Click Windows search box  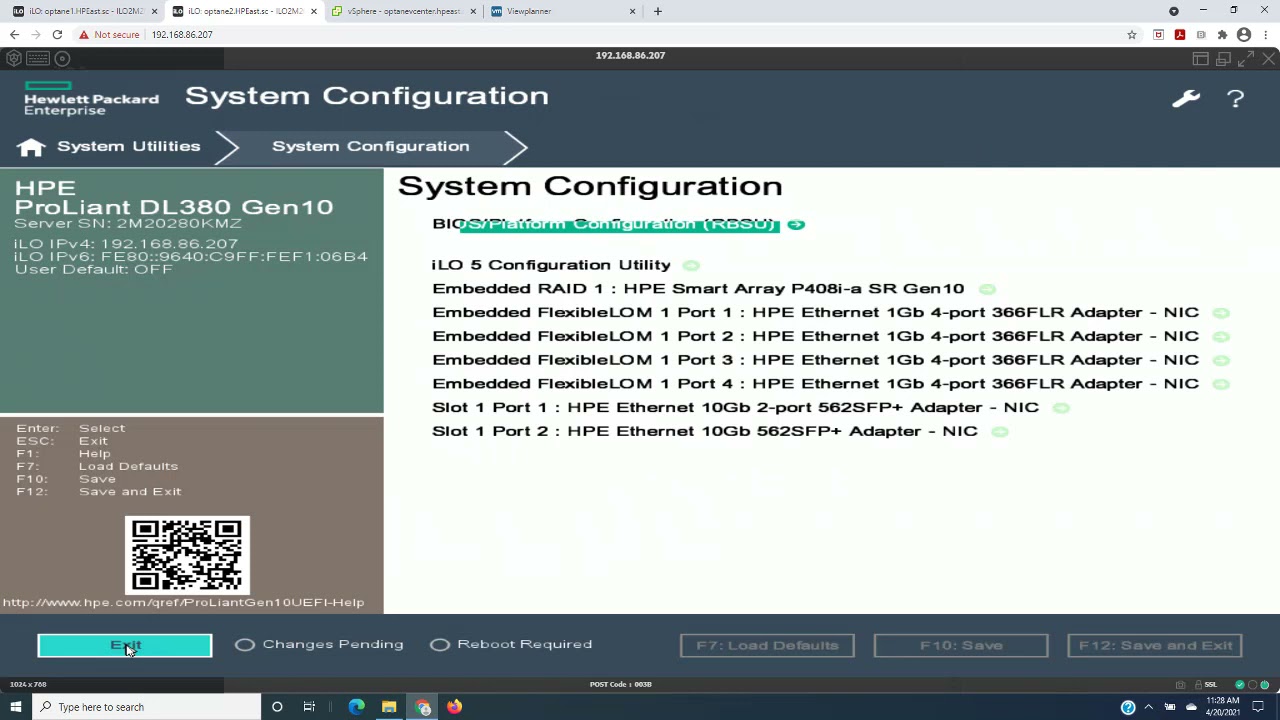[x=146, y=707]
